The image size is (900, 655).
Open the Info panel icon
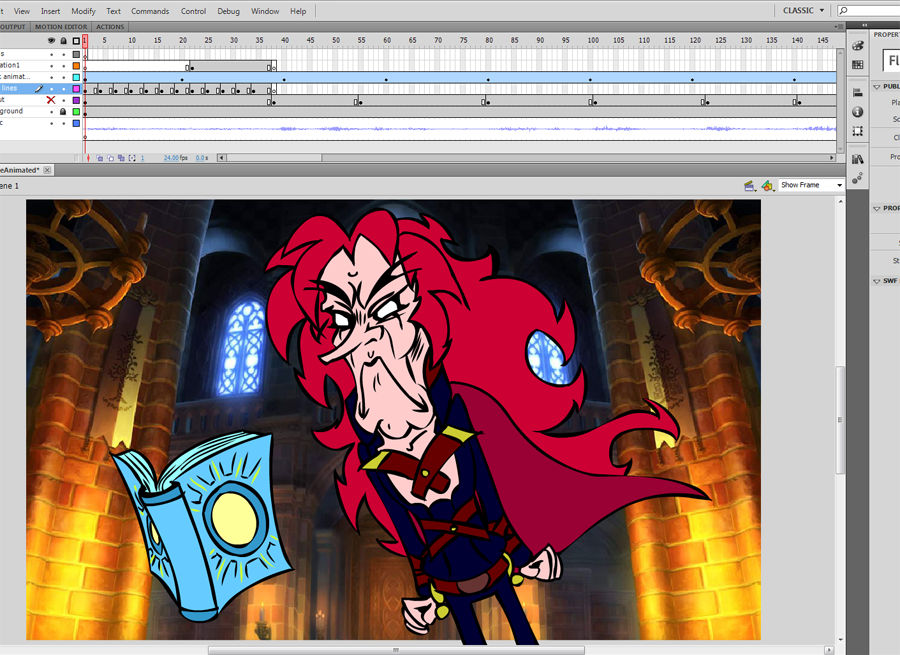[858, 112]
